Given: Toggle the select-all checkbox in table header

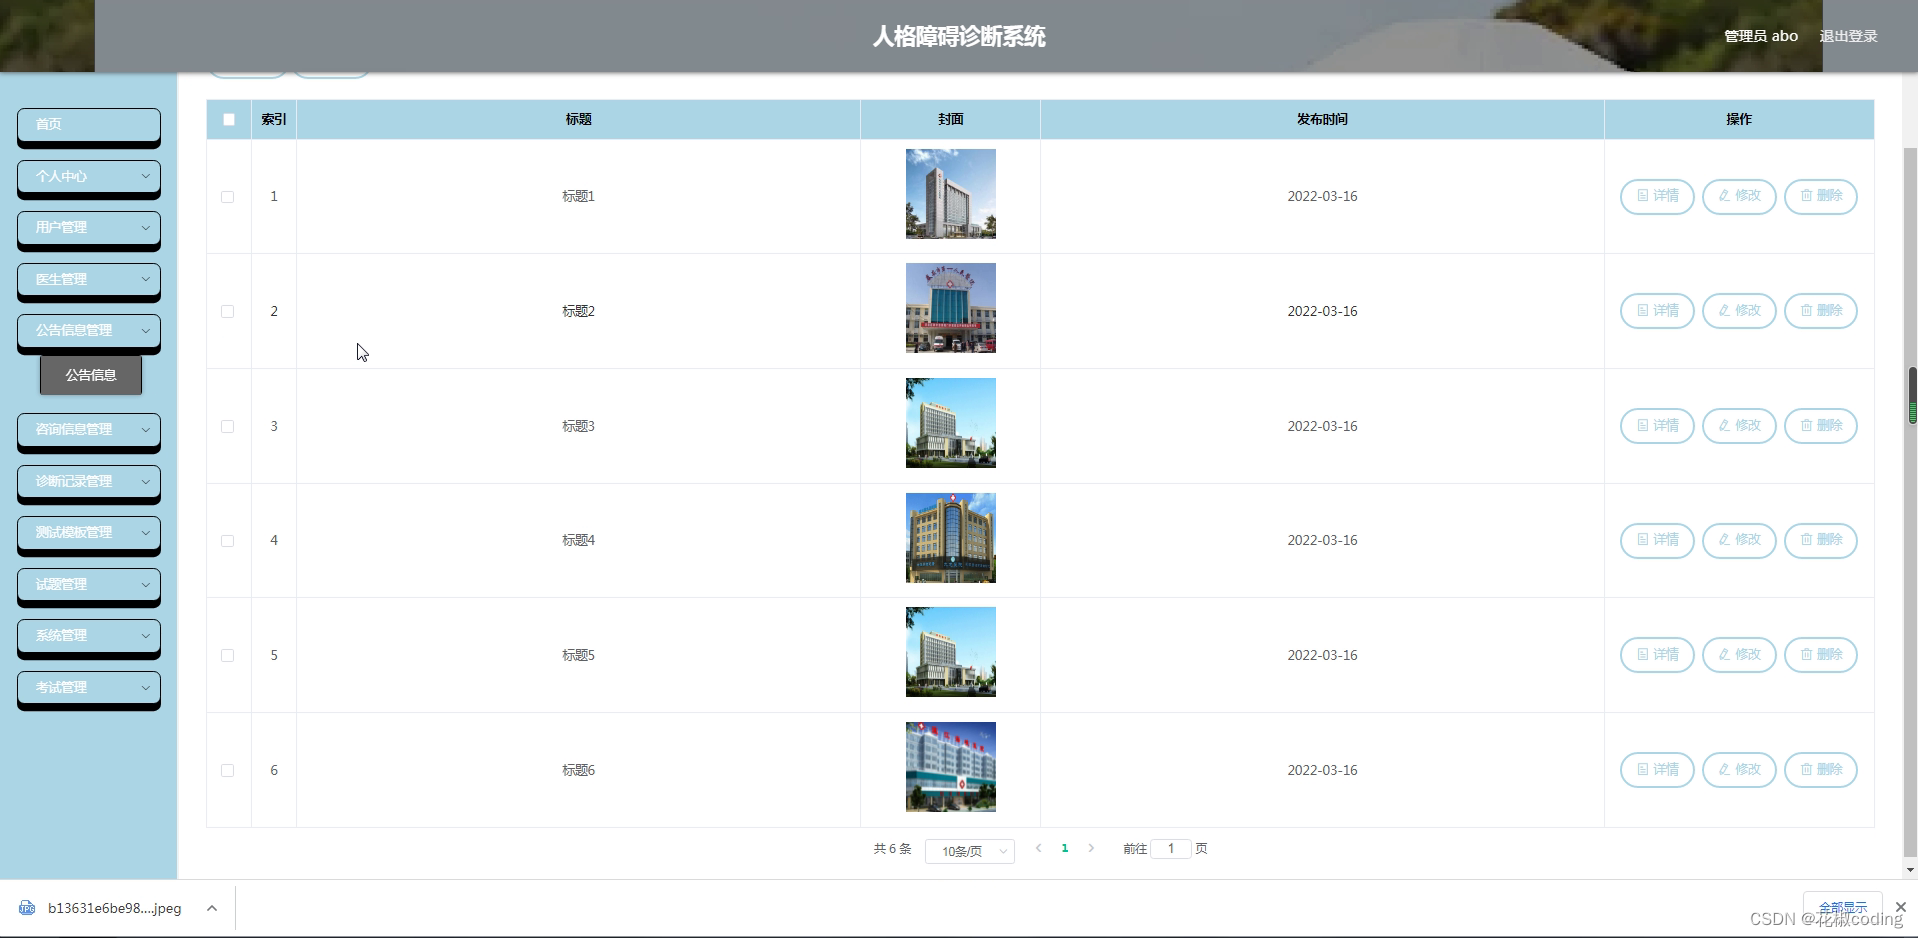Looking at the screenshot, I should click(228, 119).
